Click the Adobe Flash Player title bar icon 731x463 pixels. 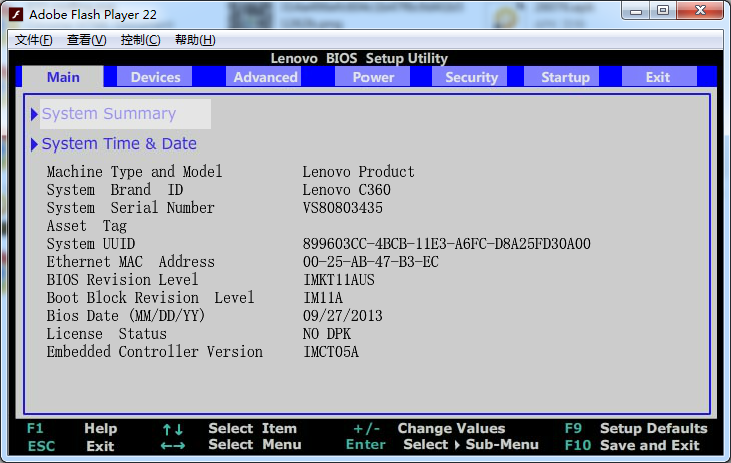click(x=16, y=14)
